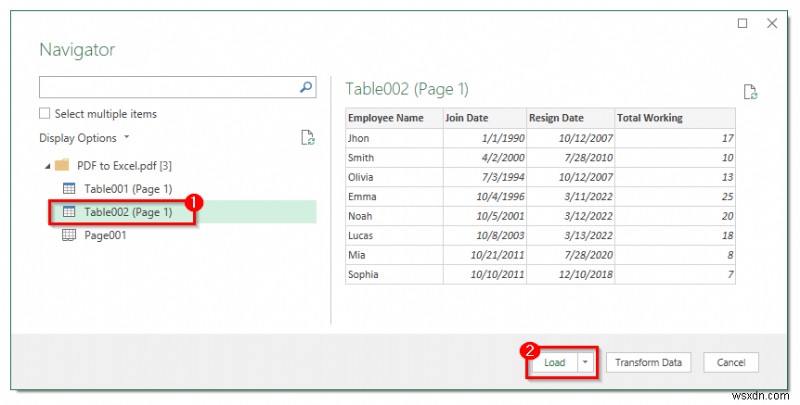800x405 pixels.
Task: Click the search magnifier icon
Action: coord(306,87)
